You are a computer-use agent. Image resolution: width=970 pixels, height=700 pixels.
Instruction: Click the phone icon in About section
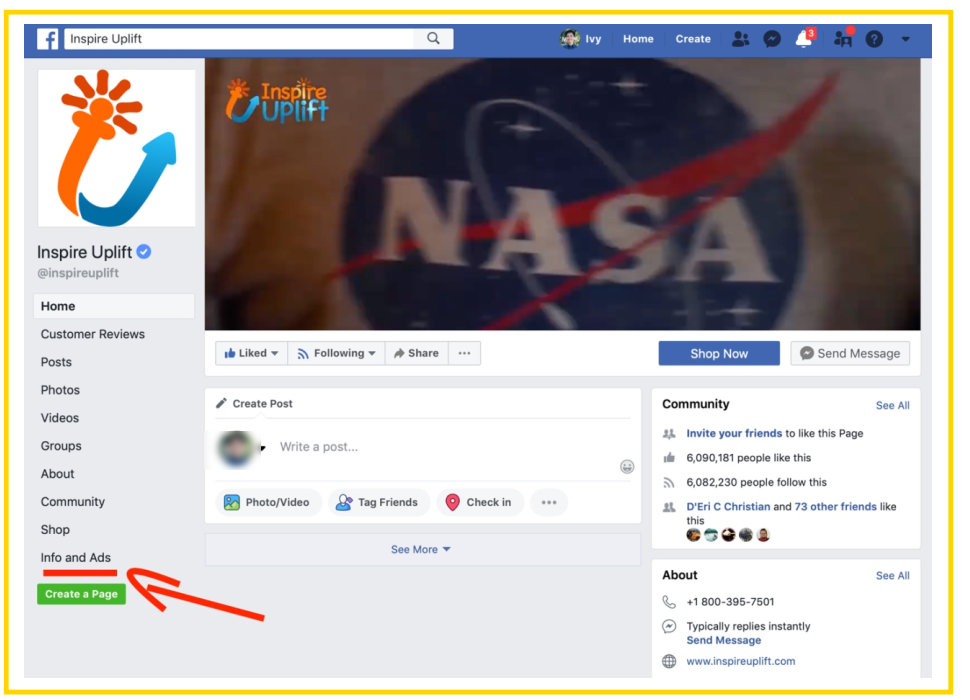[669, 602]
